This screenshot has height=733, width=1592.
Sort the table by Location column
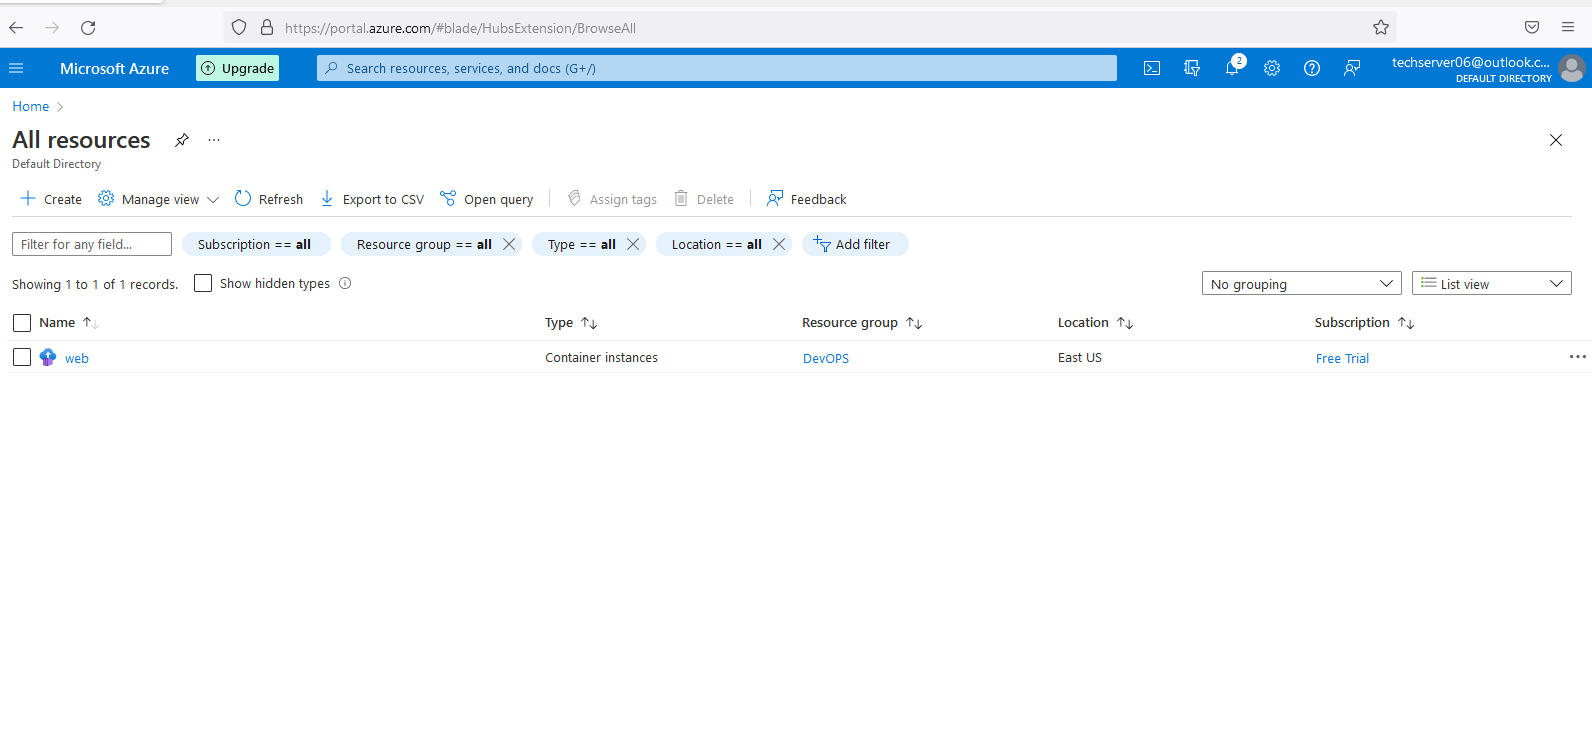click(1096, 323)
